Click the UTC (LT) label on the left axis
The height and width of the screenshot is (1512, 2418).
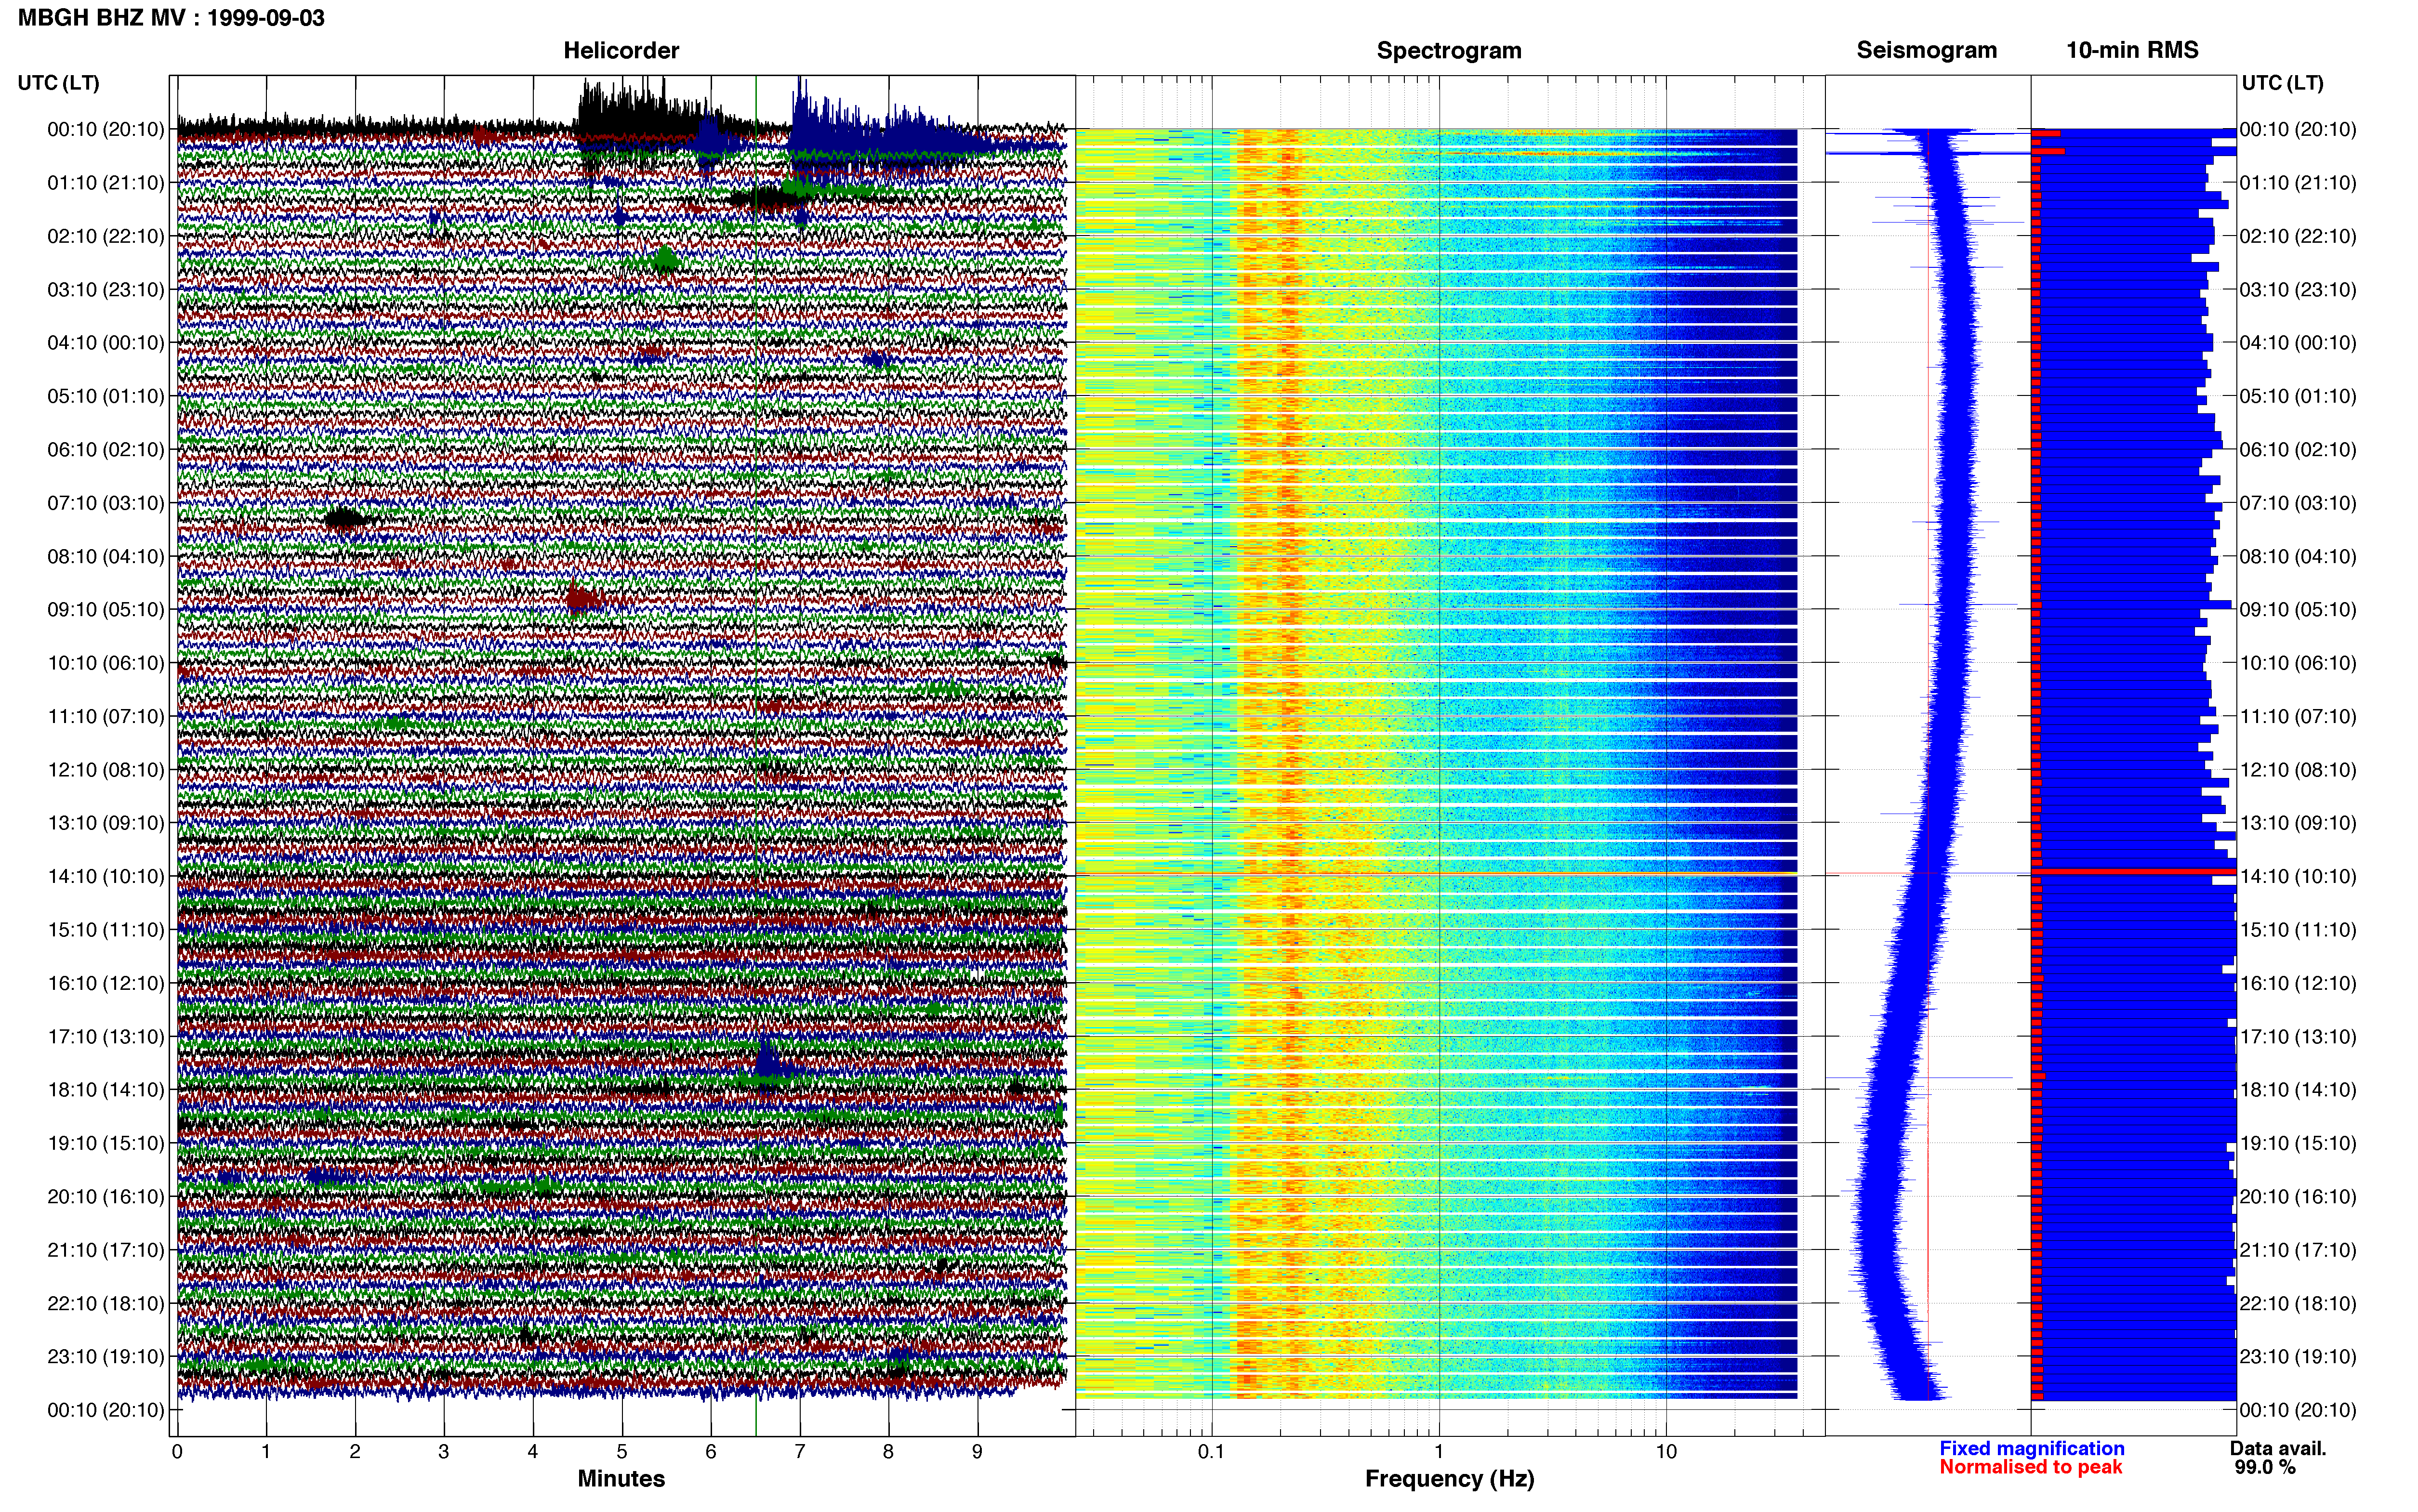[x=58, y=83]
